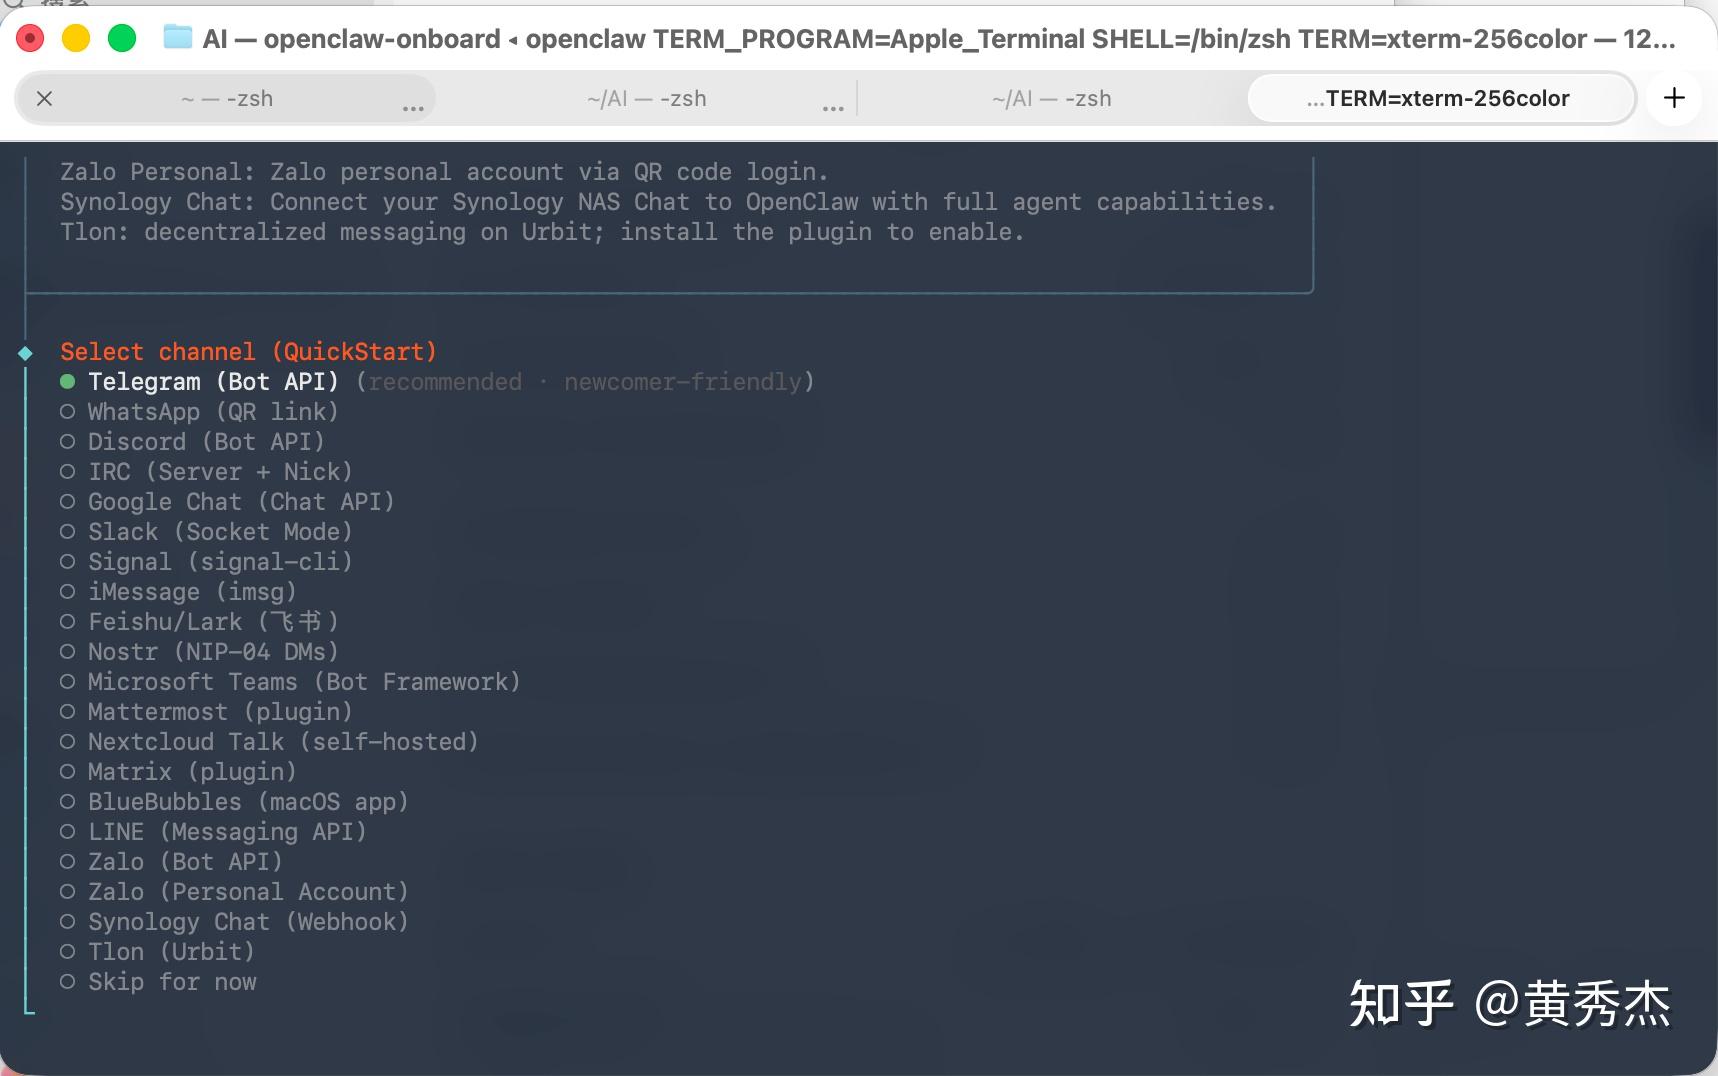Select the WhatsApp (QR link) option

tap(199, 412)
